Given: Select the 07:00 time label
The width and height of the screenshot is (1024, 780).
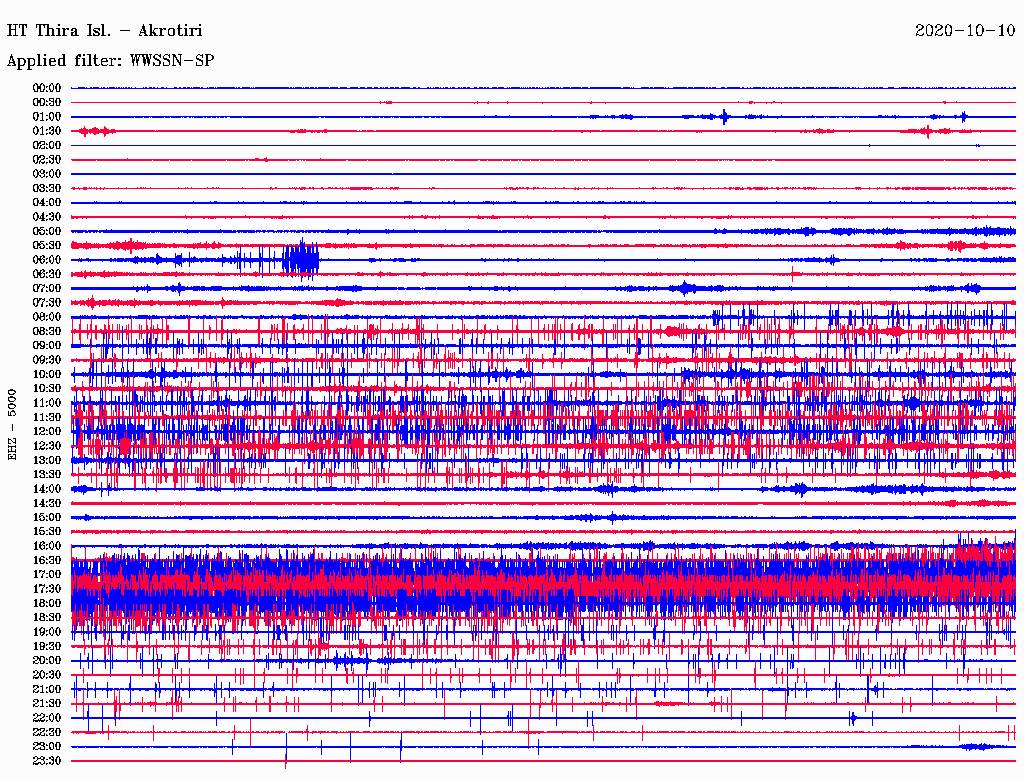Looking at the screenshot, I should 46,289.
